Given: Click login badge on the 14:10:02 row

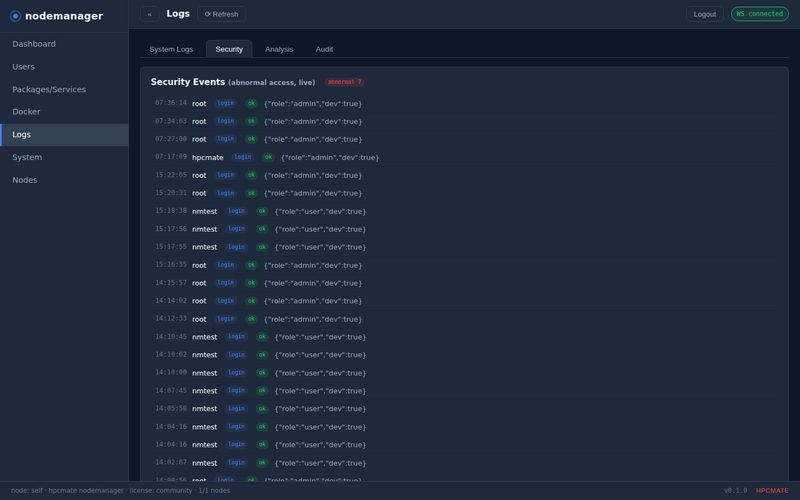Looking at the screenshot, I should [x=237, y=355].
